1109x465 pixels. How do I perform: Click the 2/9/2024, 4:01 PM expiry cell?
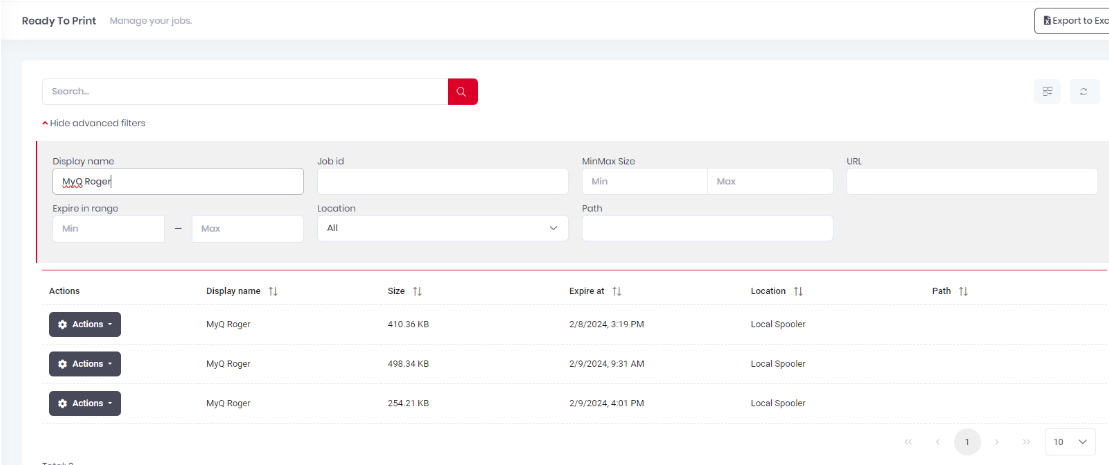click(606, 403)
